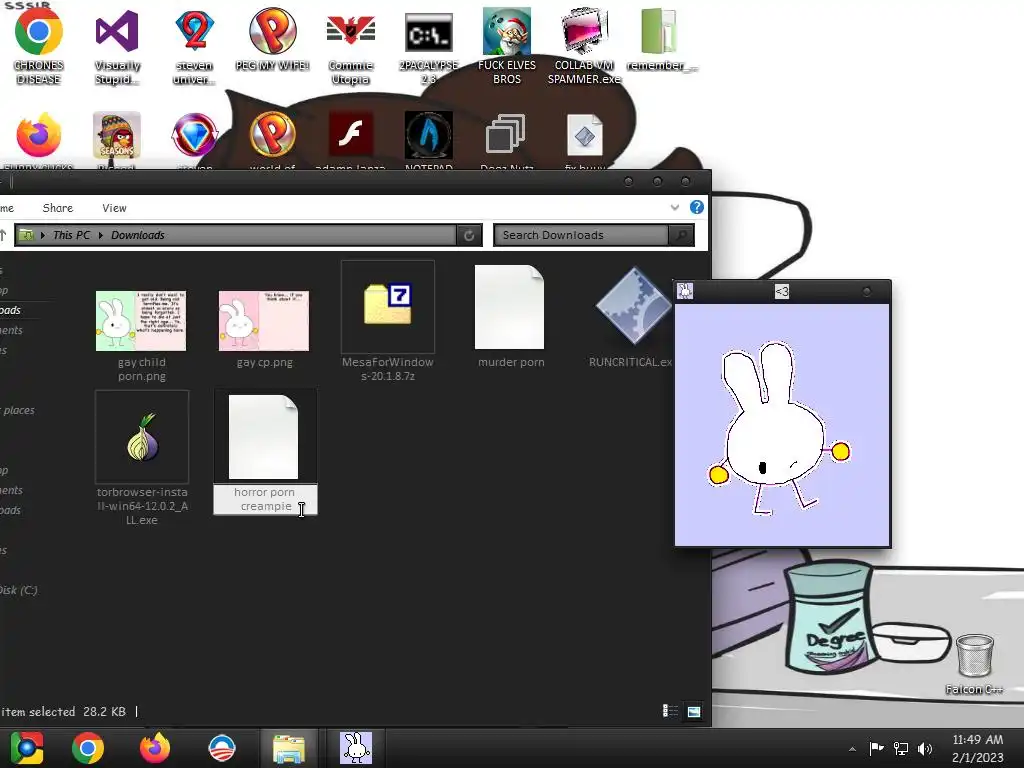1024x768 pixels.
Task: Click the status bar text 28.2 KB
Action: [x=104, y=711]
